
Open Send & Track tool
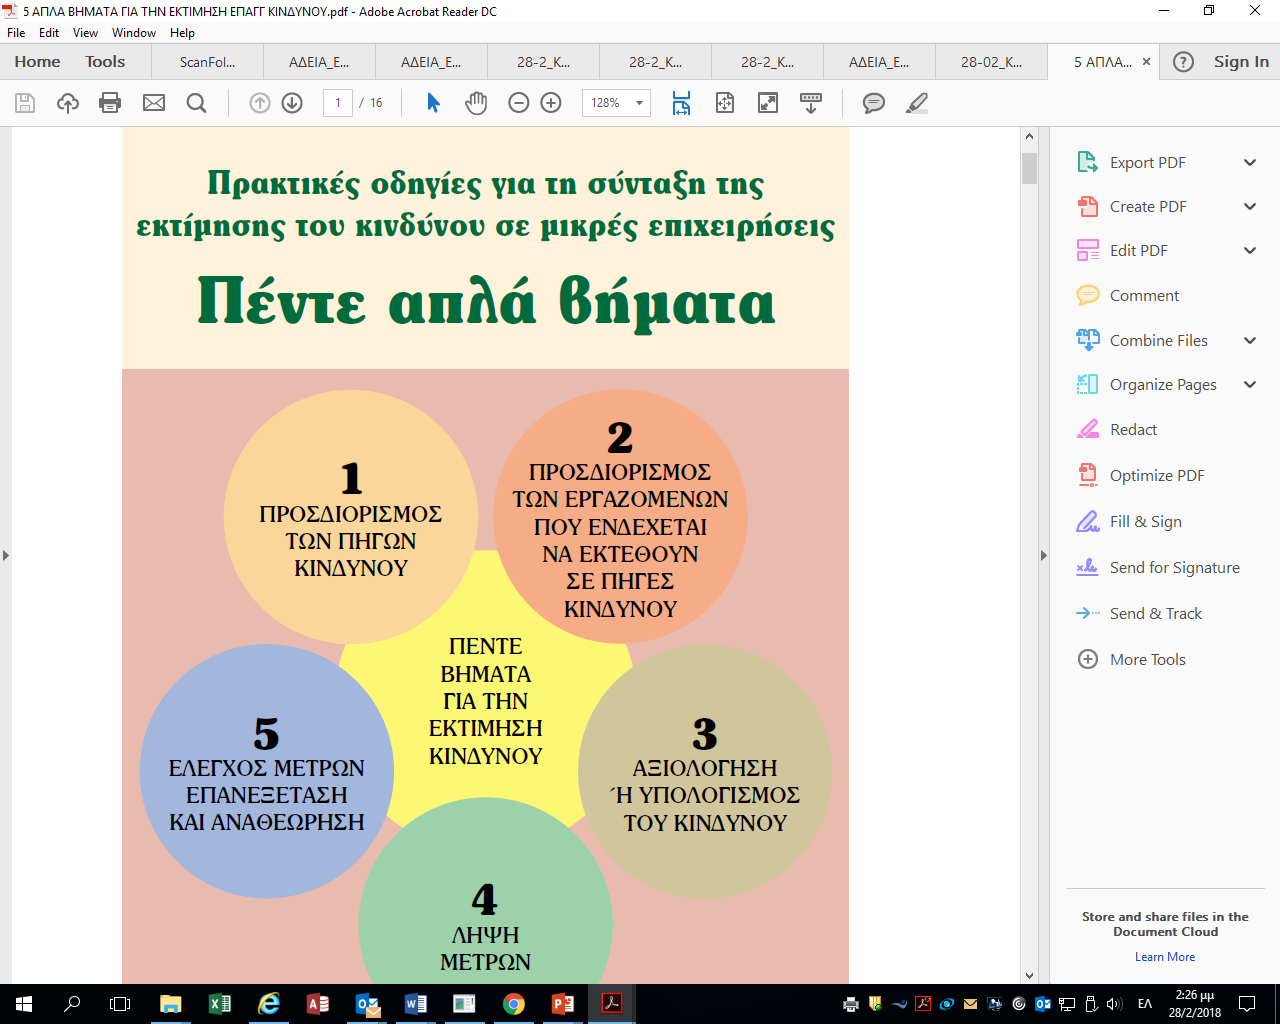[x=1139, y=613]
